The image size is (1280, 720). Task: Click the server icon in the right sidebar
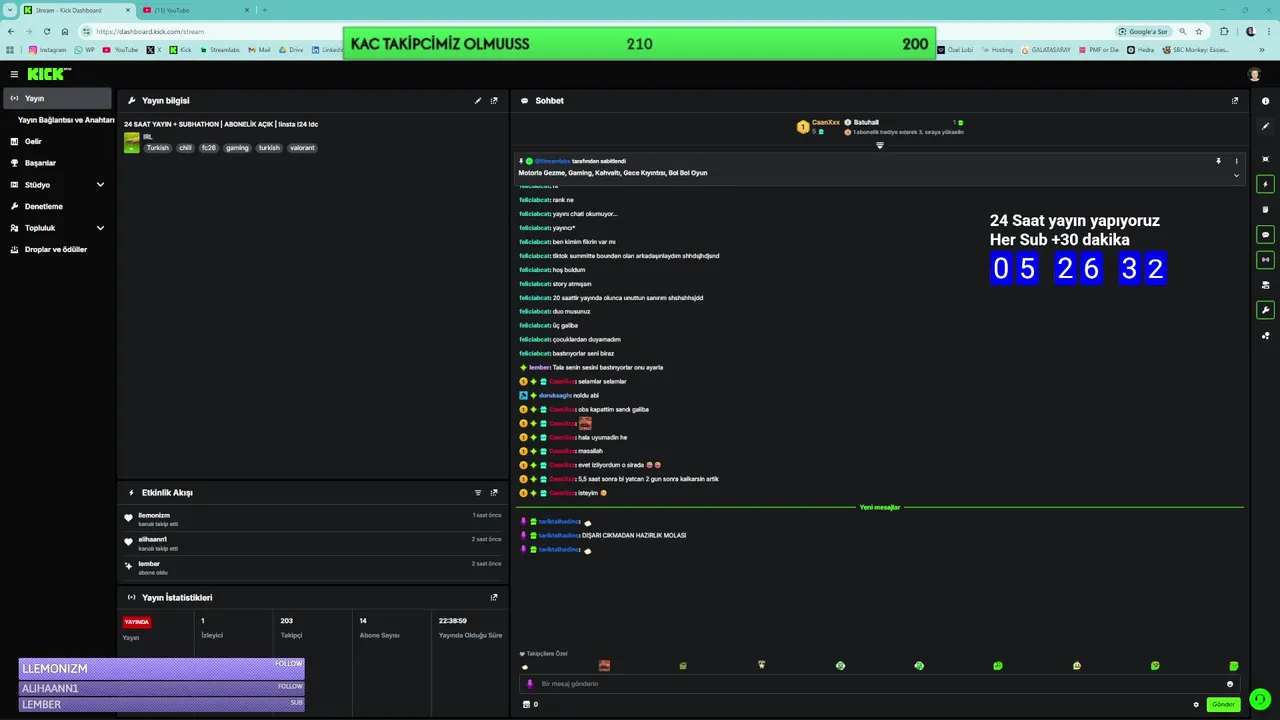click(1266, 285)
